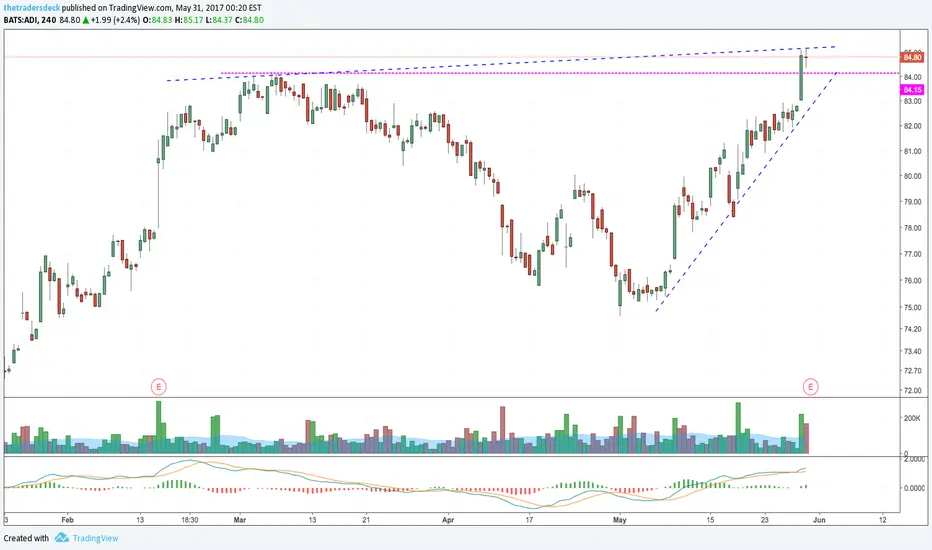Click the Jun label on time axis

[819, 520]
